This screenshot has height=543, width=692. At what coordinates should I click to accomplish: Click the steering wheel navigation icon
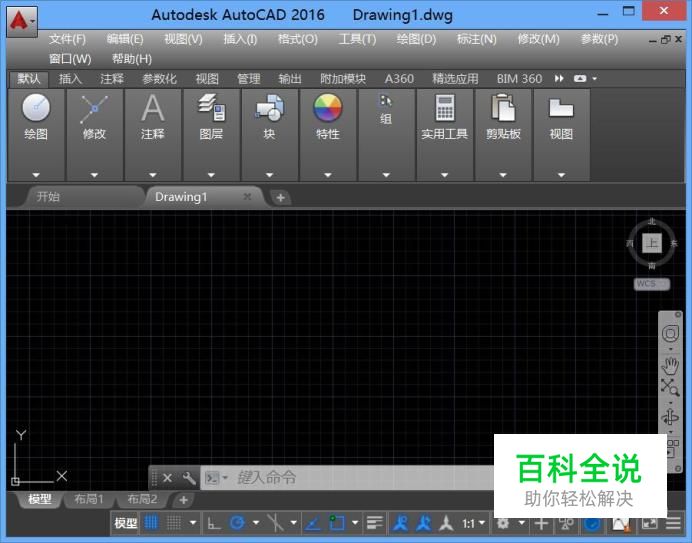670,334
